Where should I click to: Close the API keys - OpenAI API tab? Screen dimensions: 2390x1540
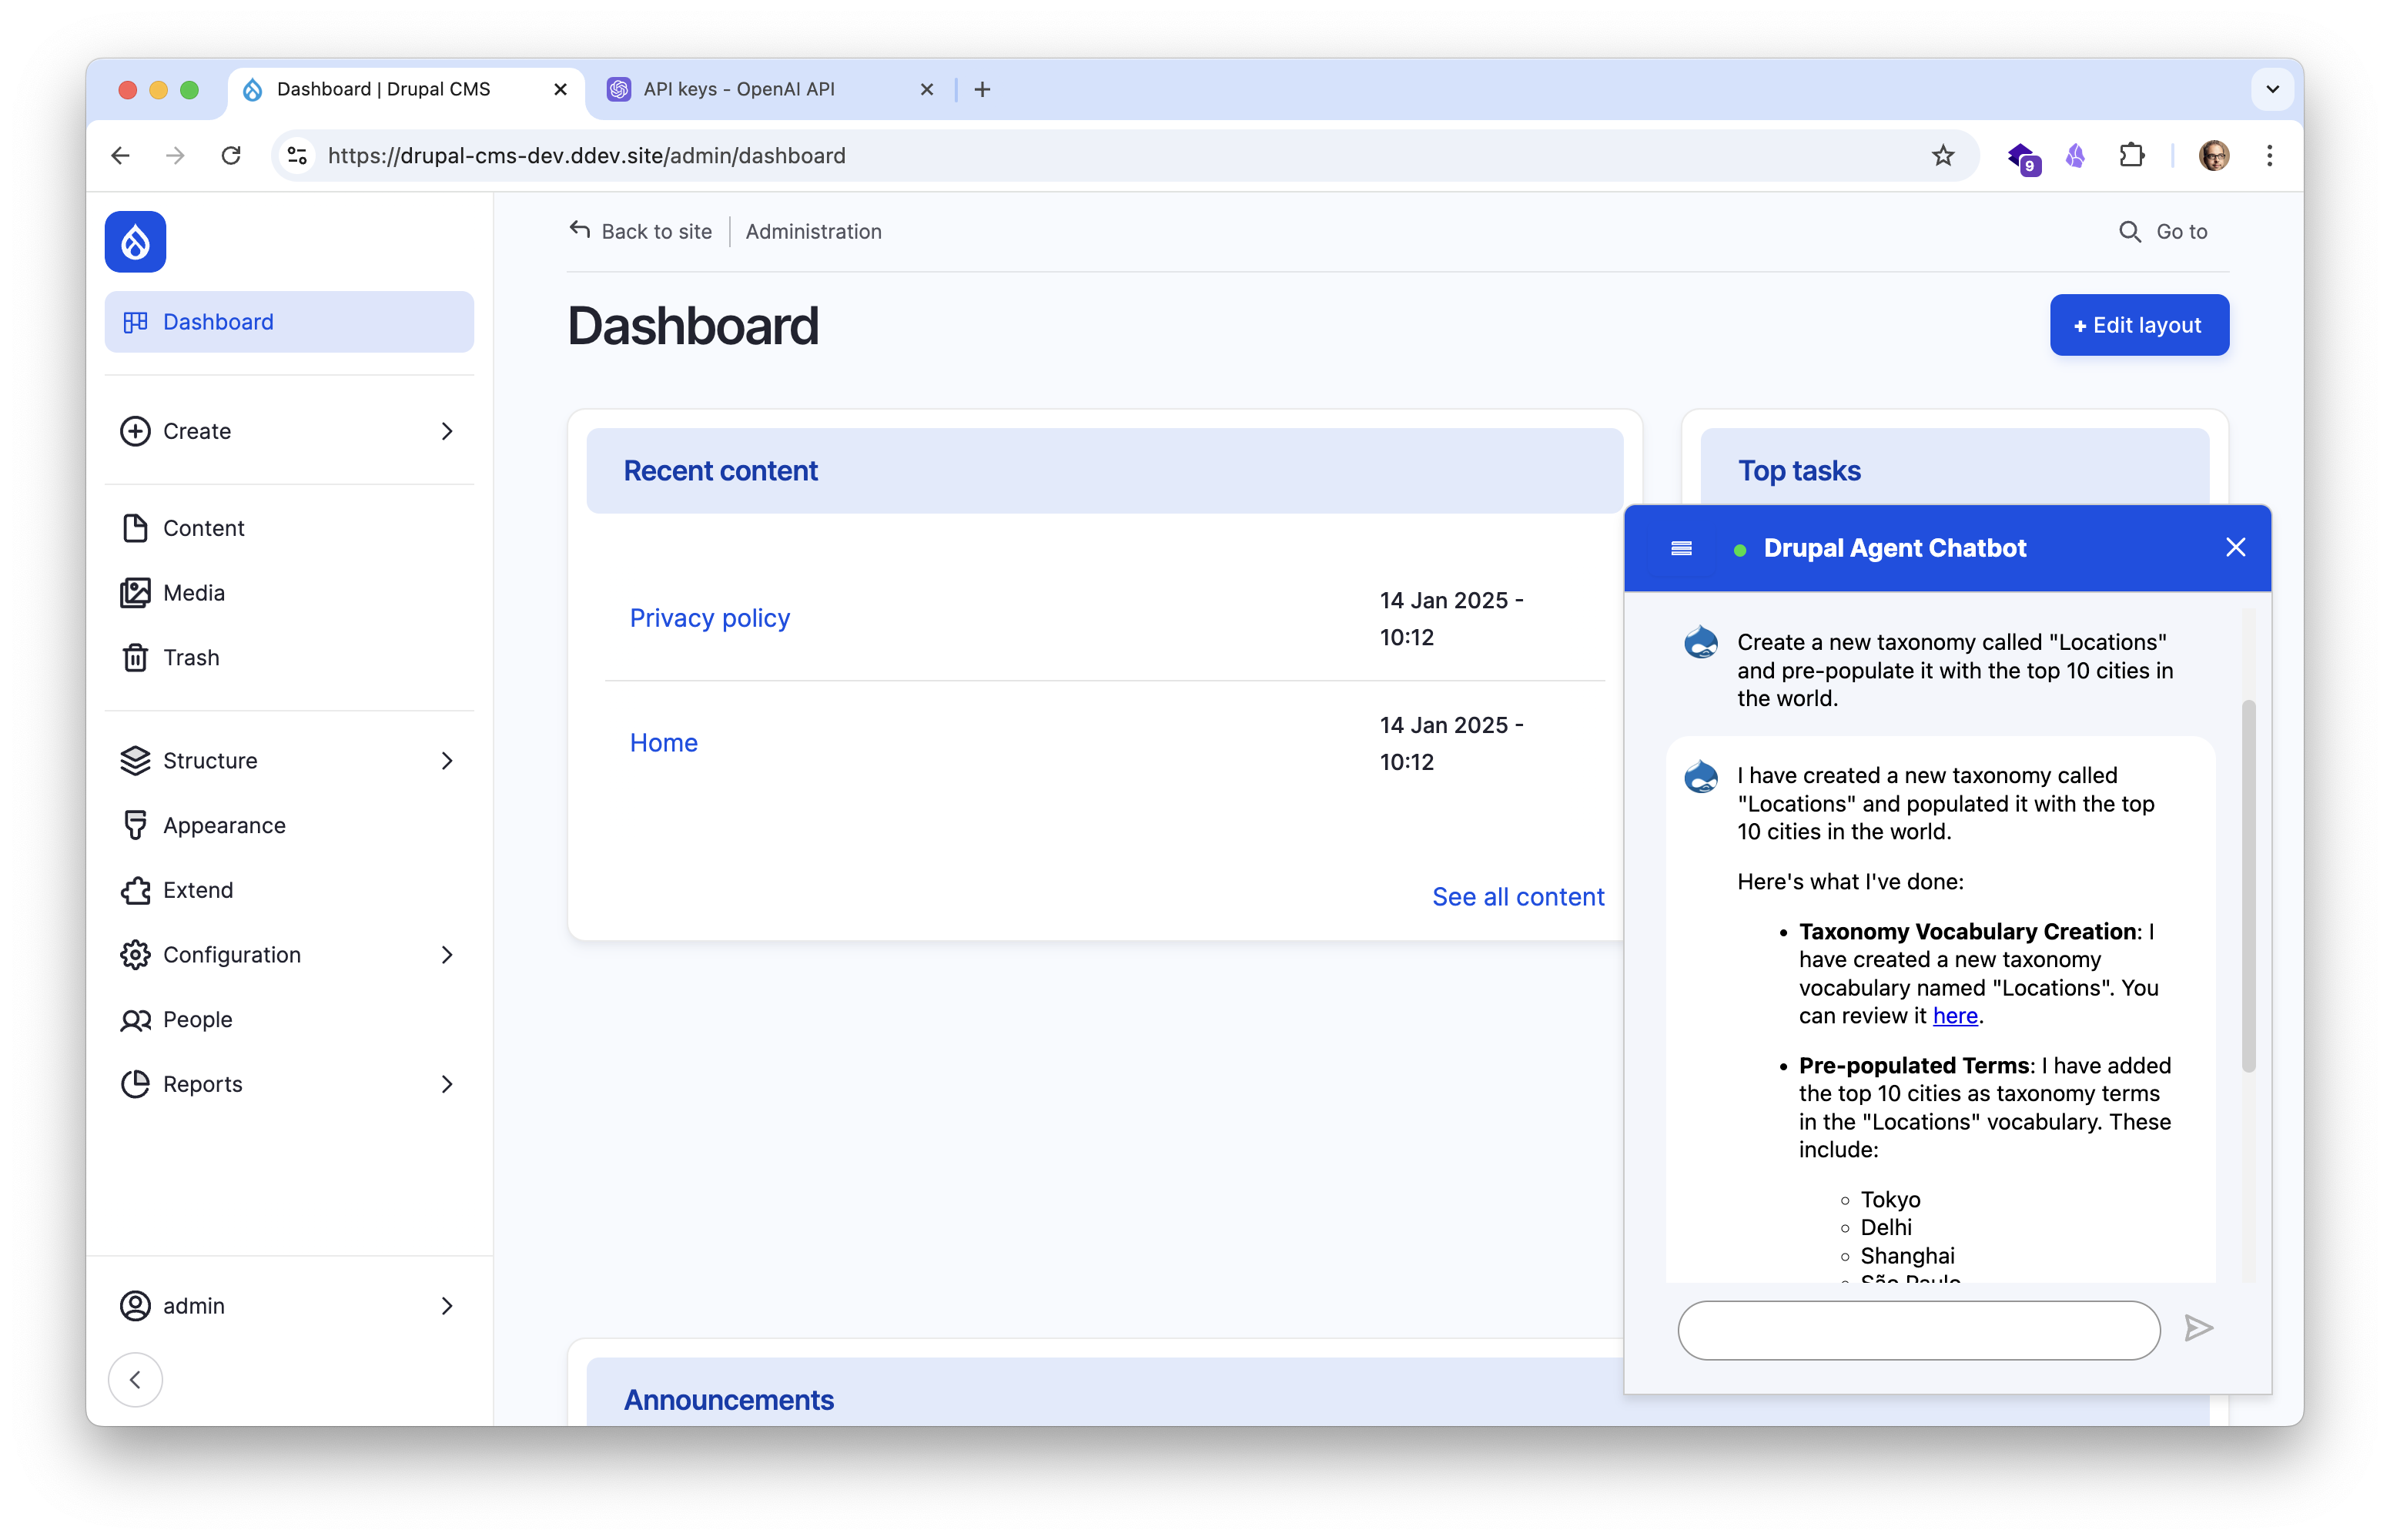pyautogui.click(x=927, y=89)
